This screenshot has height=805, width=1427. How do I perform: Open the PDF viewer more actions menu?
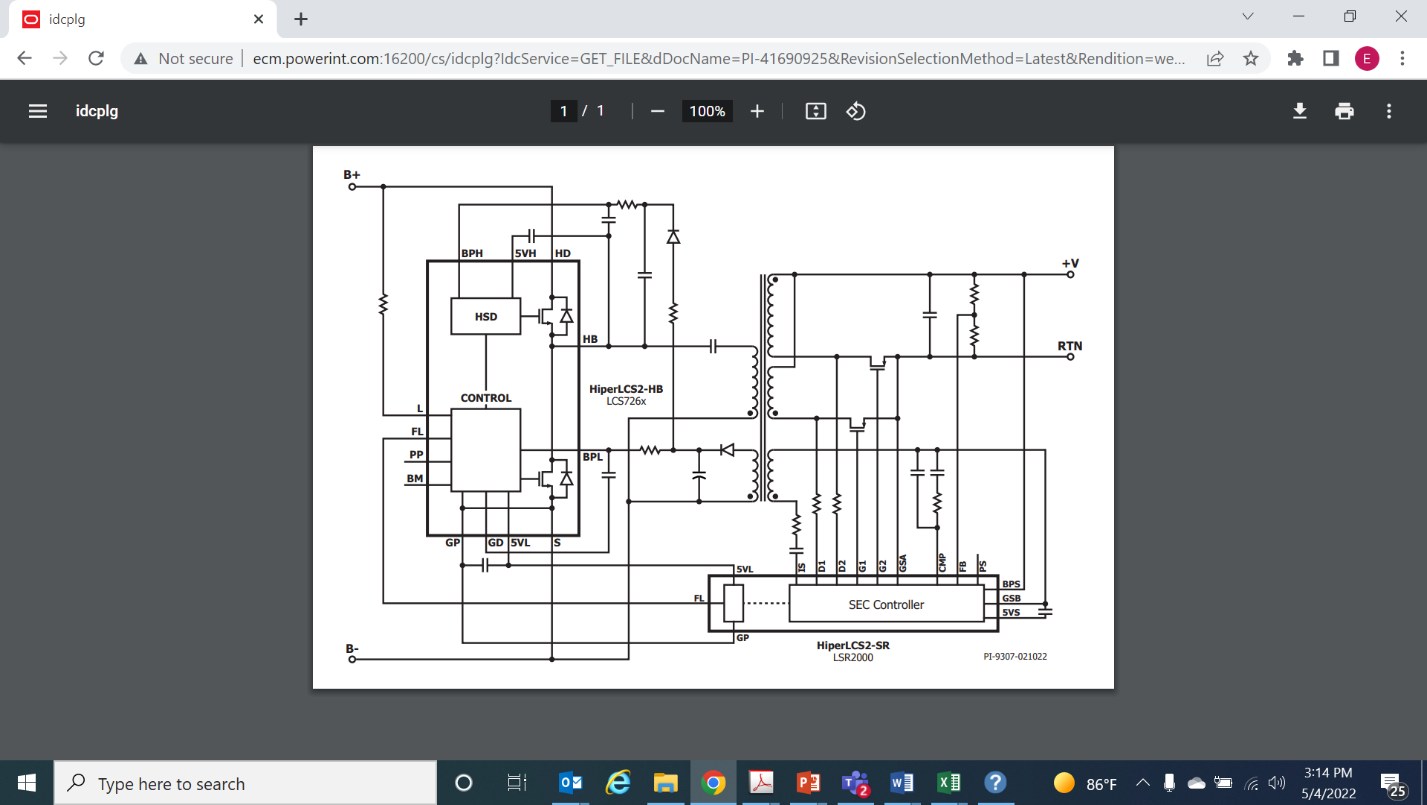pyautogui.click(x=1389, y=111)
